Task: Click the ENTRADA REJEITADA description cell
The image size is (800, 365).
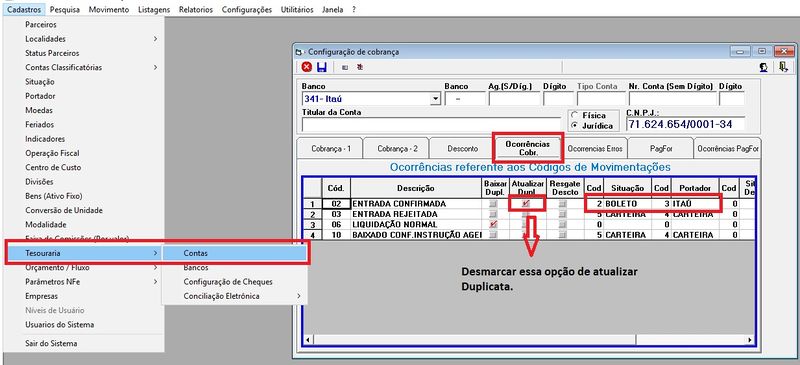Action: 416,214
